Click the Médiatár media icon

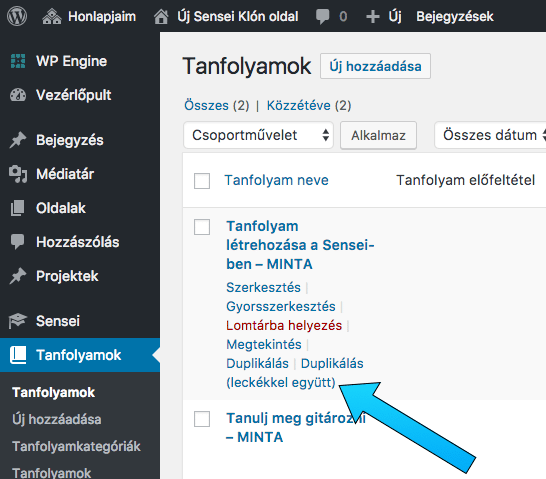point(18,174)
